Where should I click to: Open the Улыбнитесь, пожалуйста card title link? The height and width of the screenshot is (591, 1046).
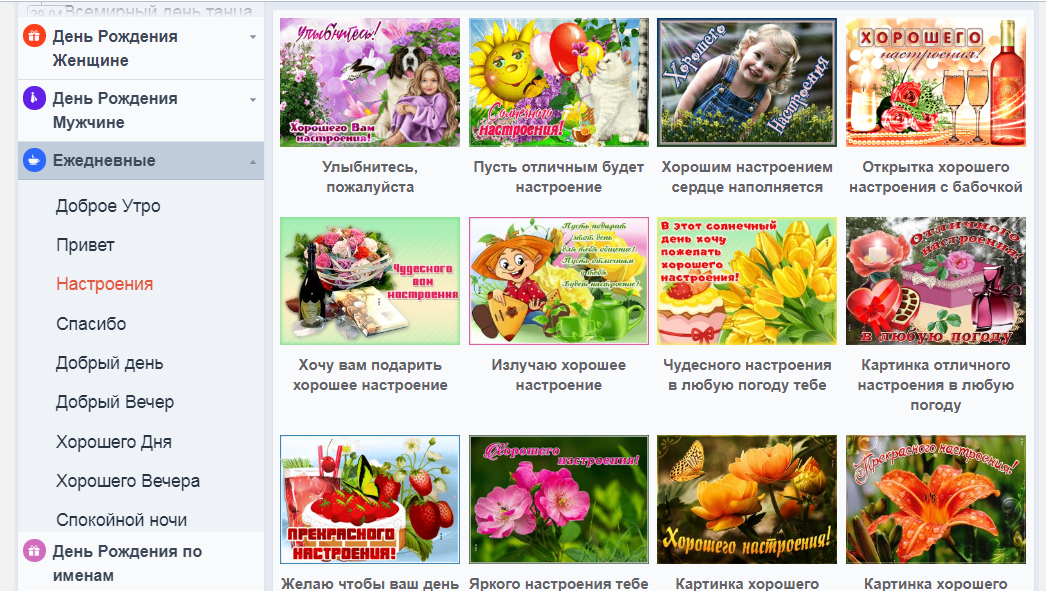point(370,177)
